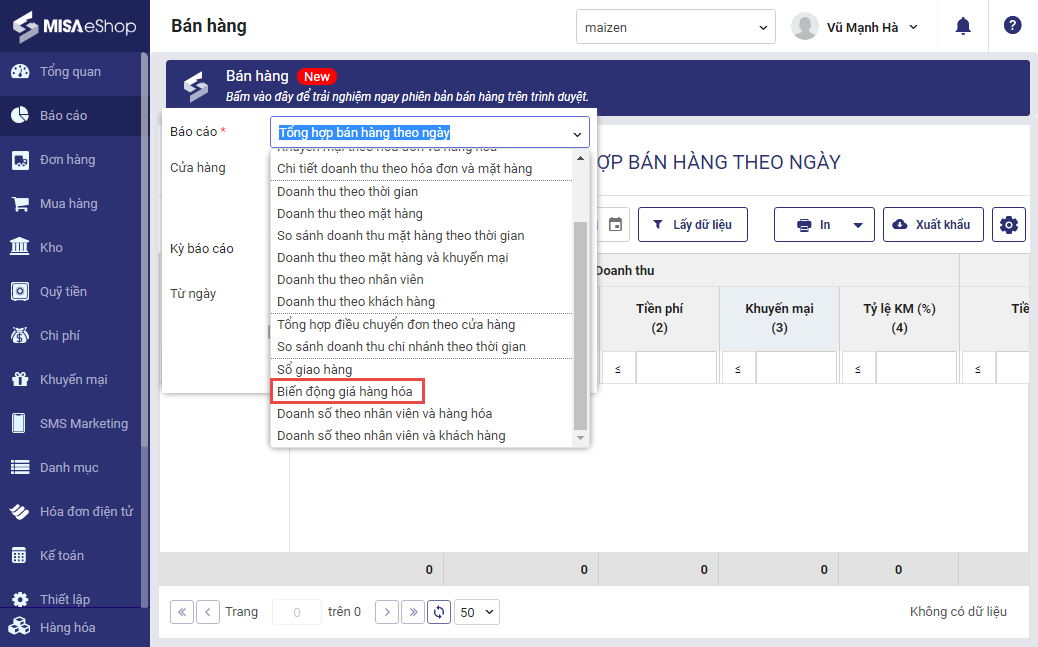Open the Tổng quan dashboard icon
Viewport: 1038px width, 647px height.
(20, 72)
